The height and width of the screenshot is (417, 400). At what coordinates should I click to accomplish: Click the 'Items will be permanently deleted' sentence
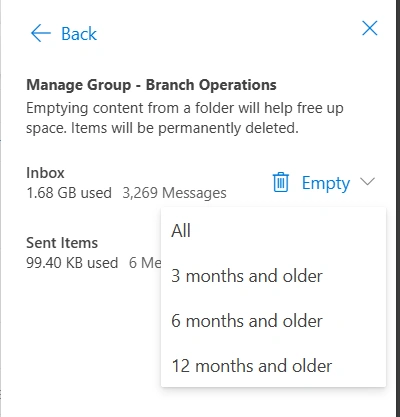(x=185, y=128)
